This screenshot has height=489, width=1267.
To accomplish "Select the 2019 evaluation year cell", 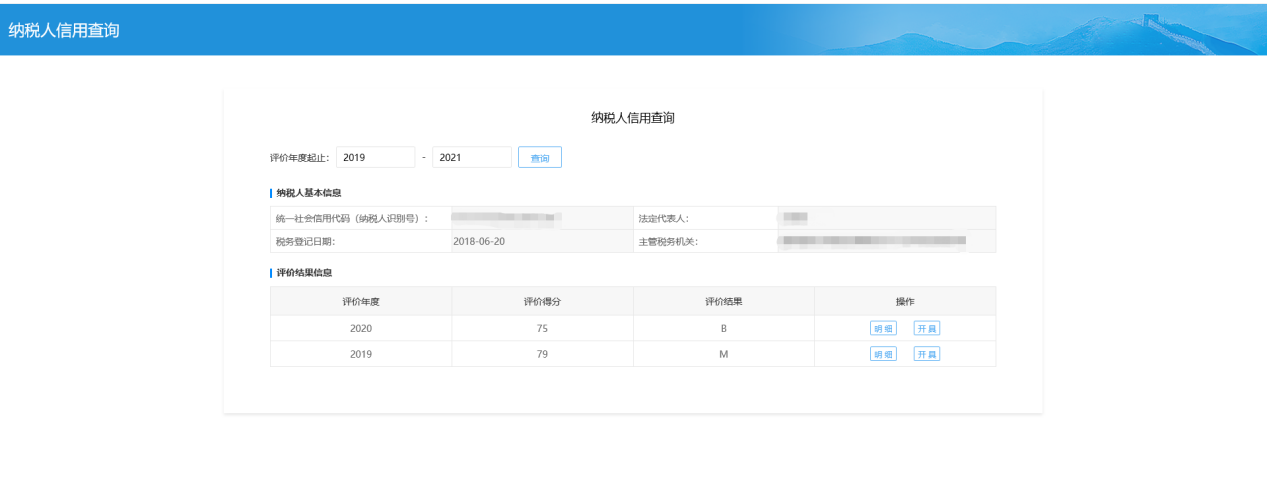I will pos(361,354).
